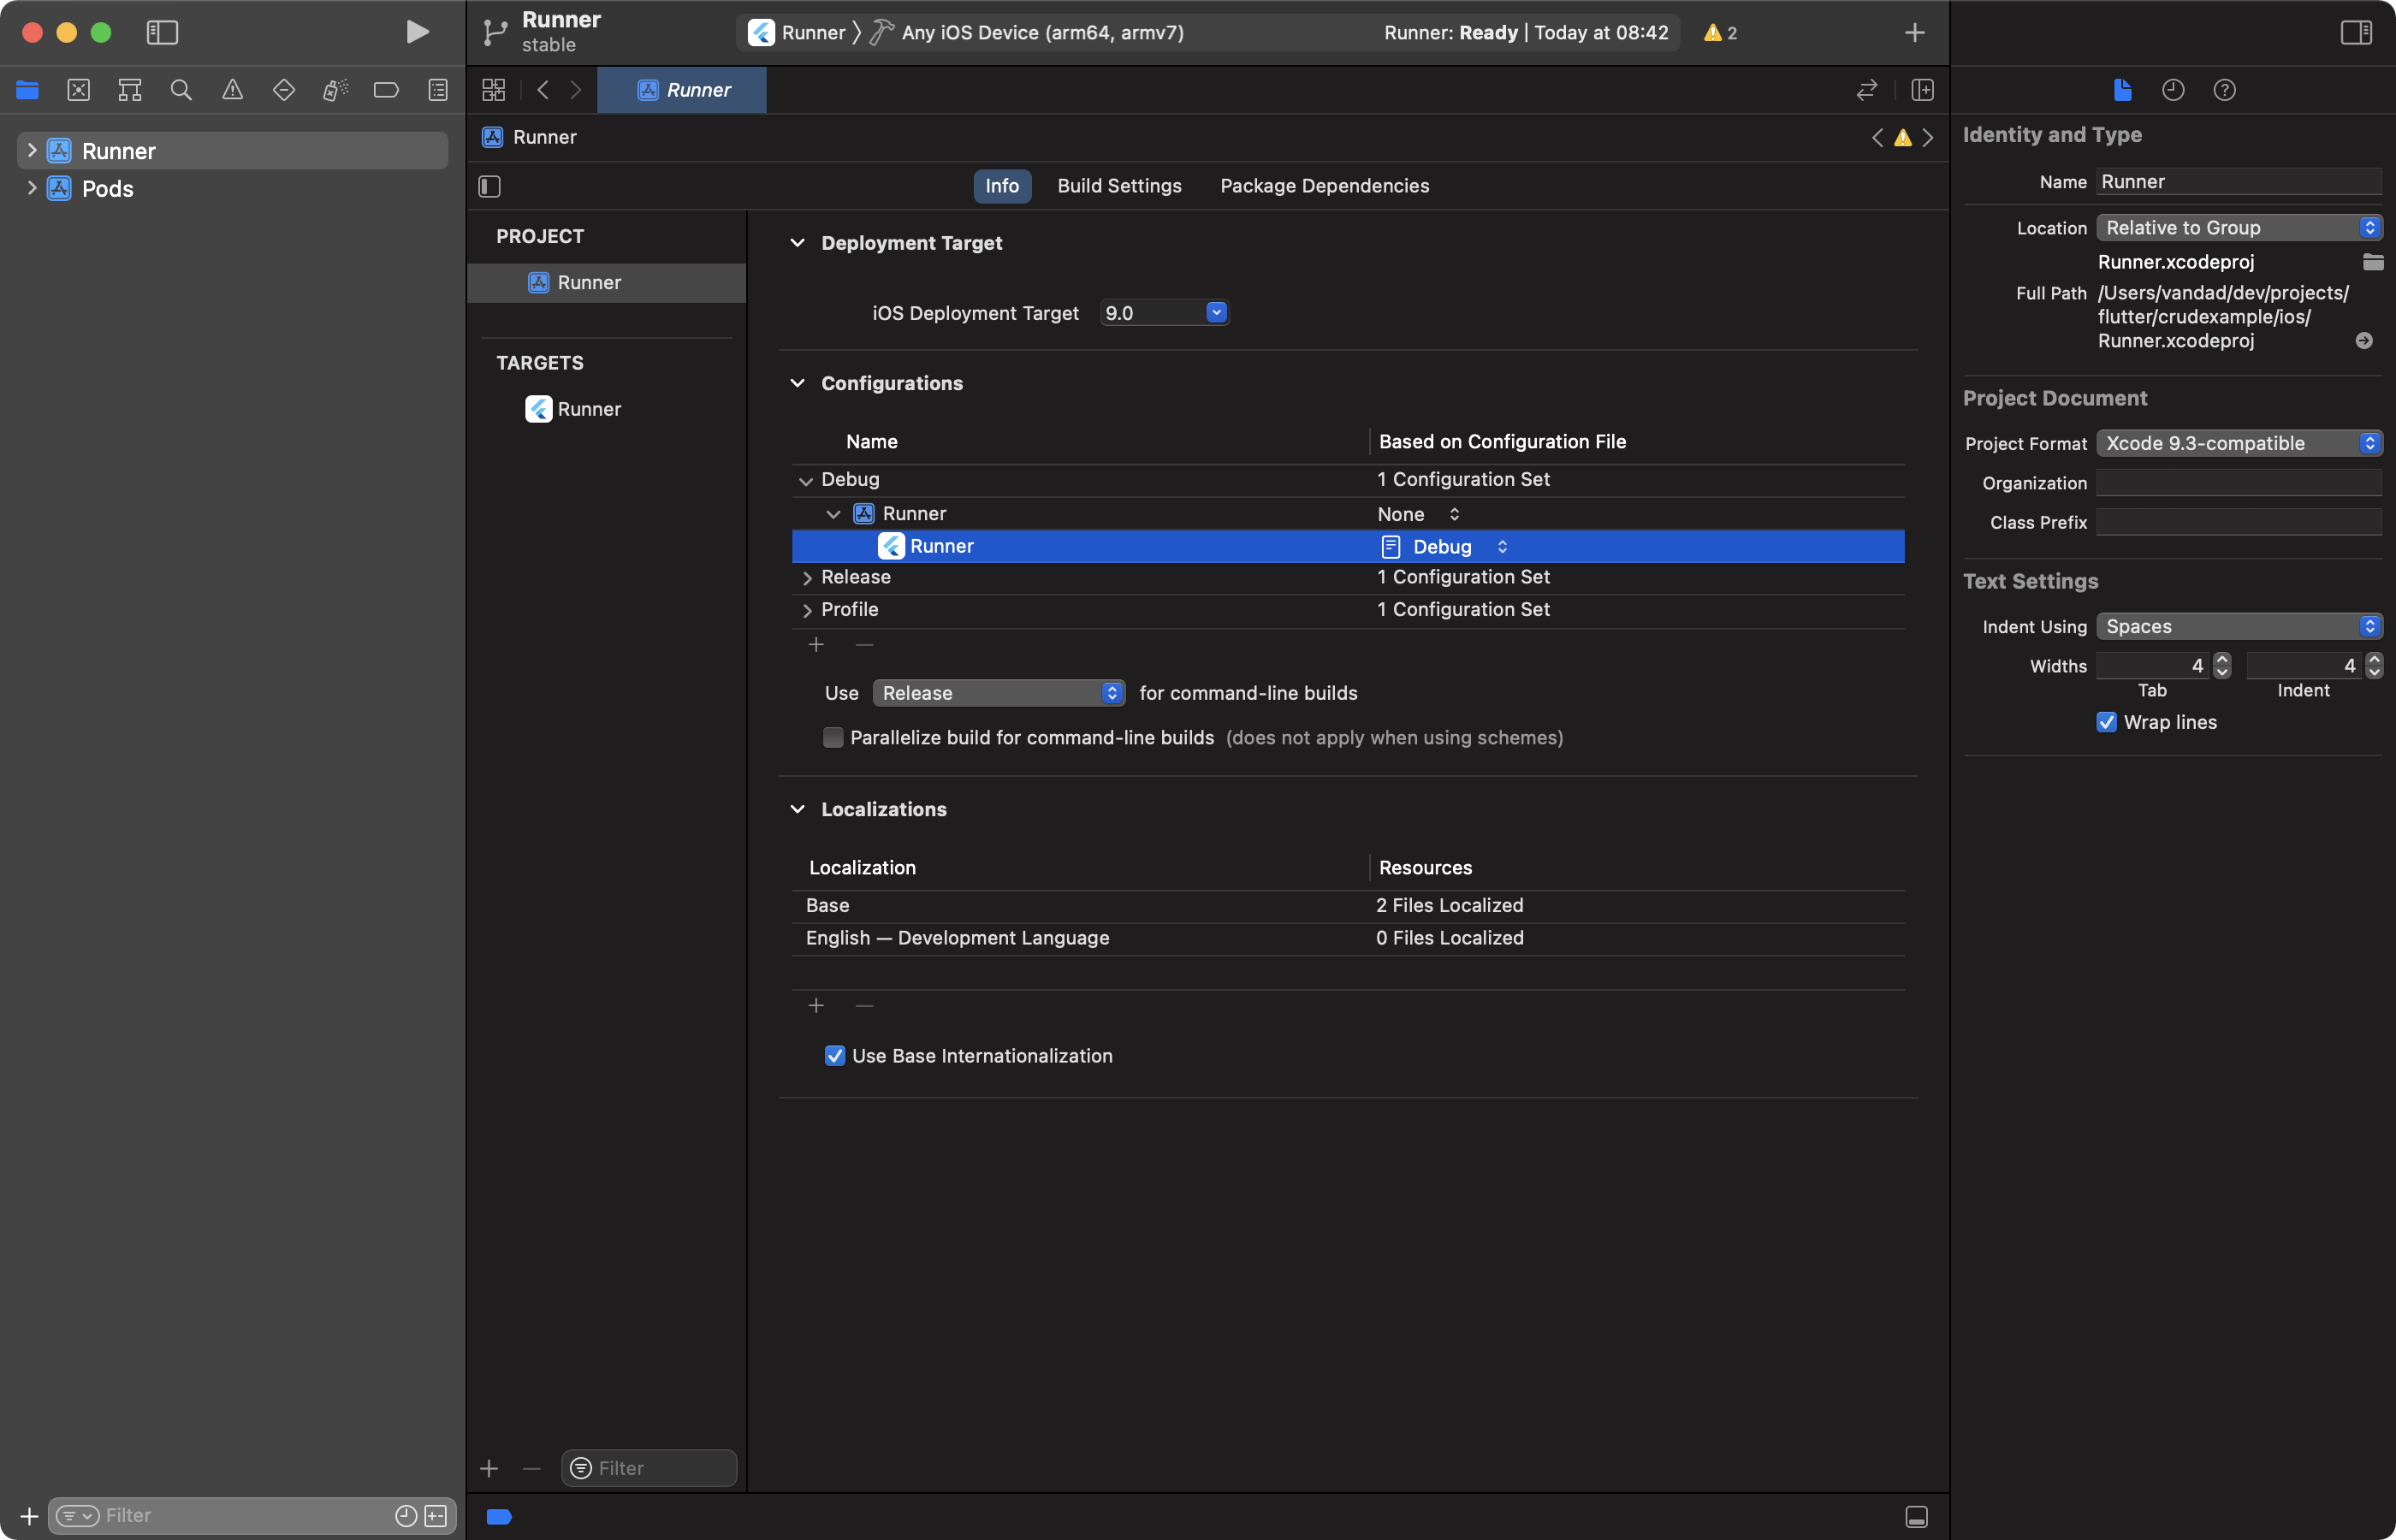The width and height of the screenshot is (2396, 1540).
Task: Click the Runner scheme icon in toolbar
Action: tap(758, 32)
